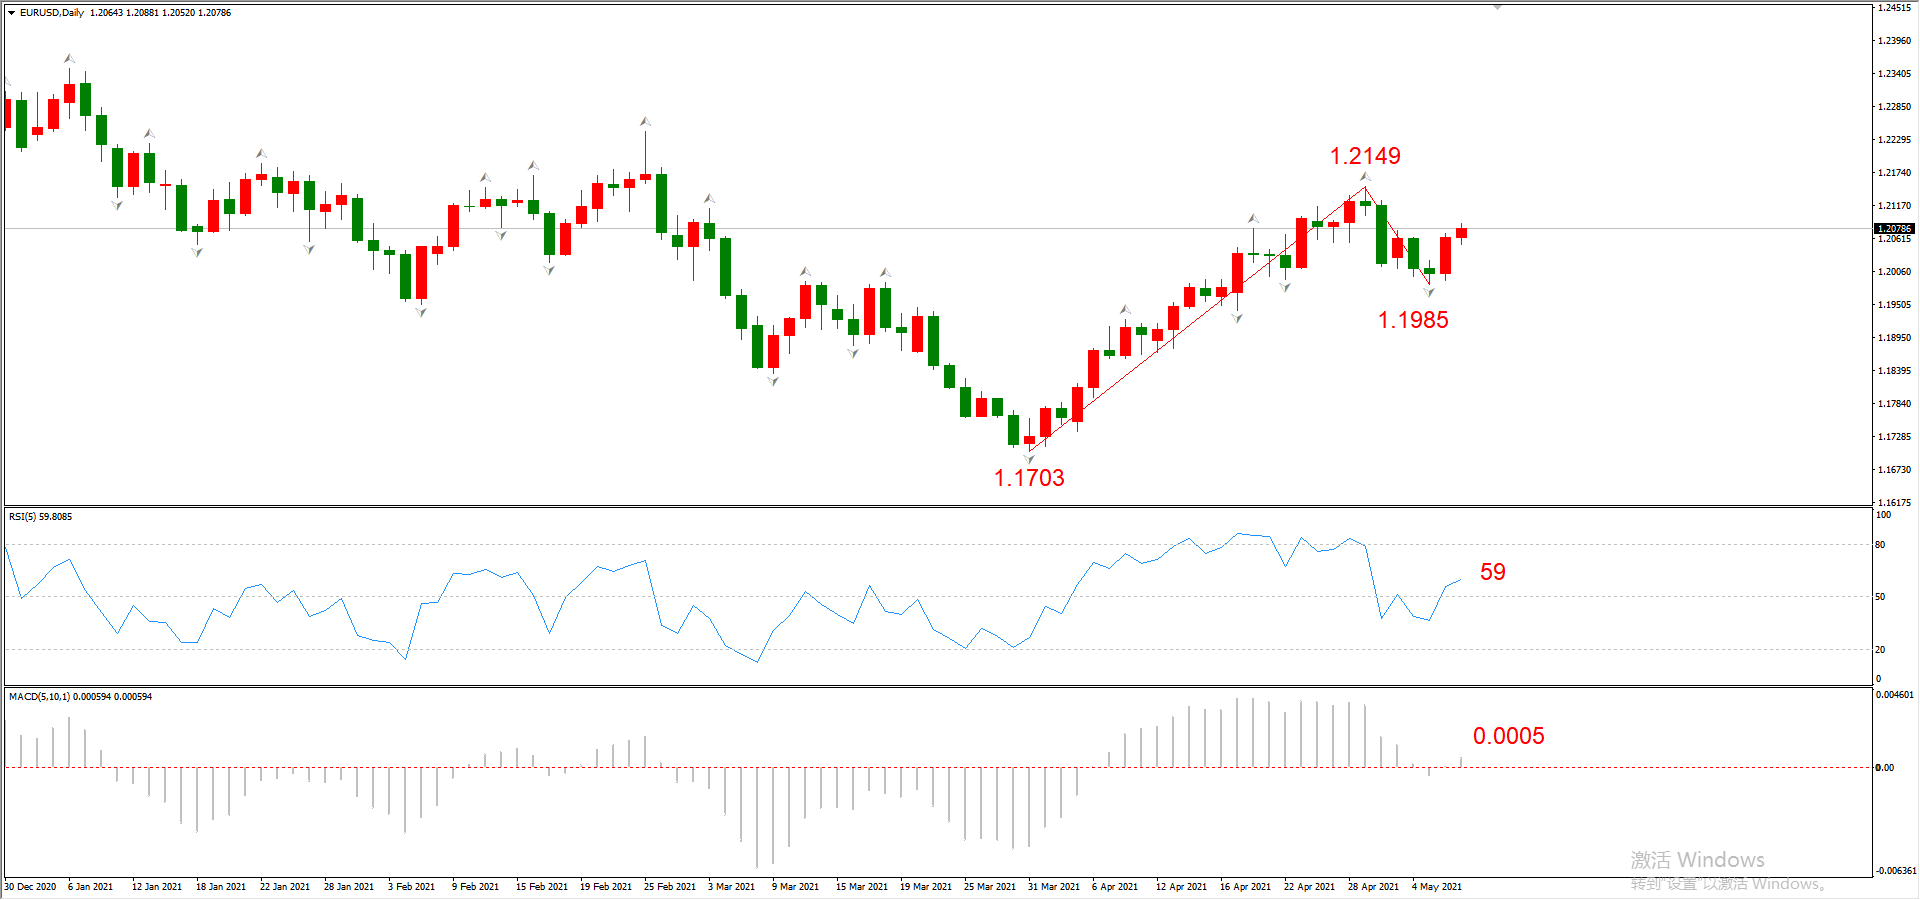Click the 6 Jan 2021 date label
Viewport: 1920px width, 900px height.
pos(90,887)
